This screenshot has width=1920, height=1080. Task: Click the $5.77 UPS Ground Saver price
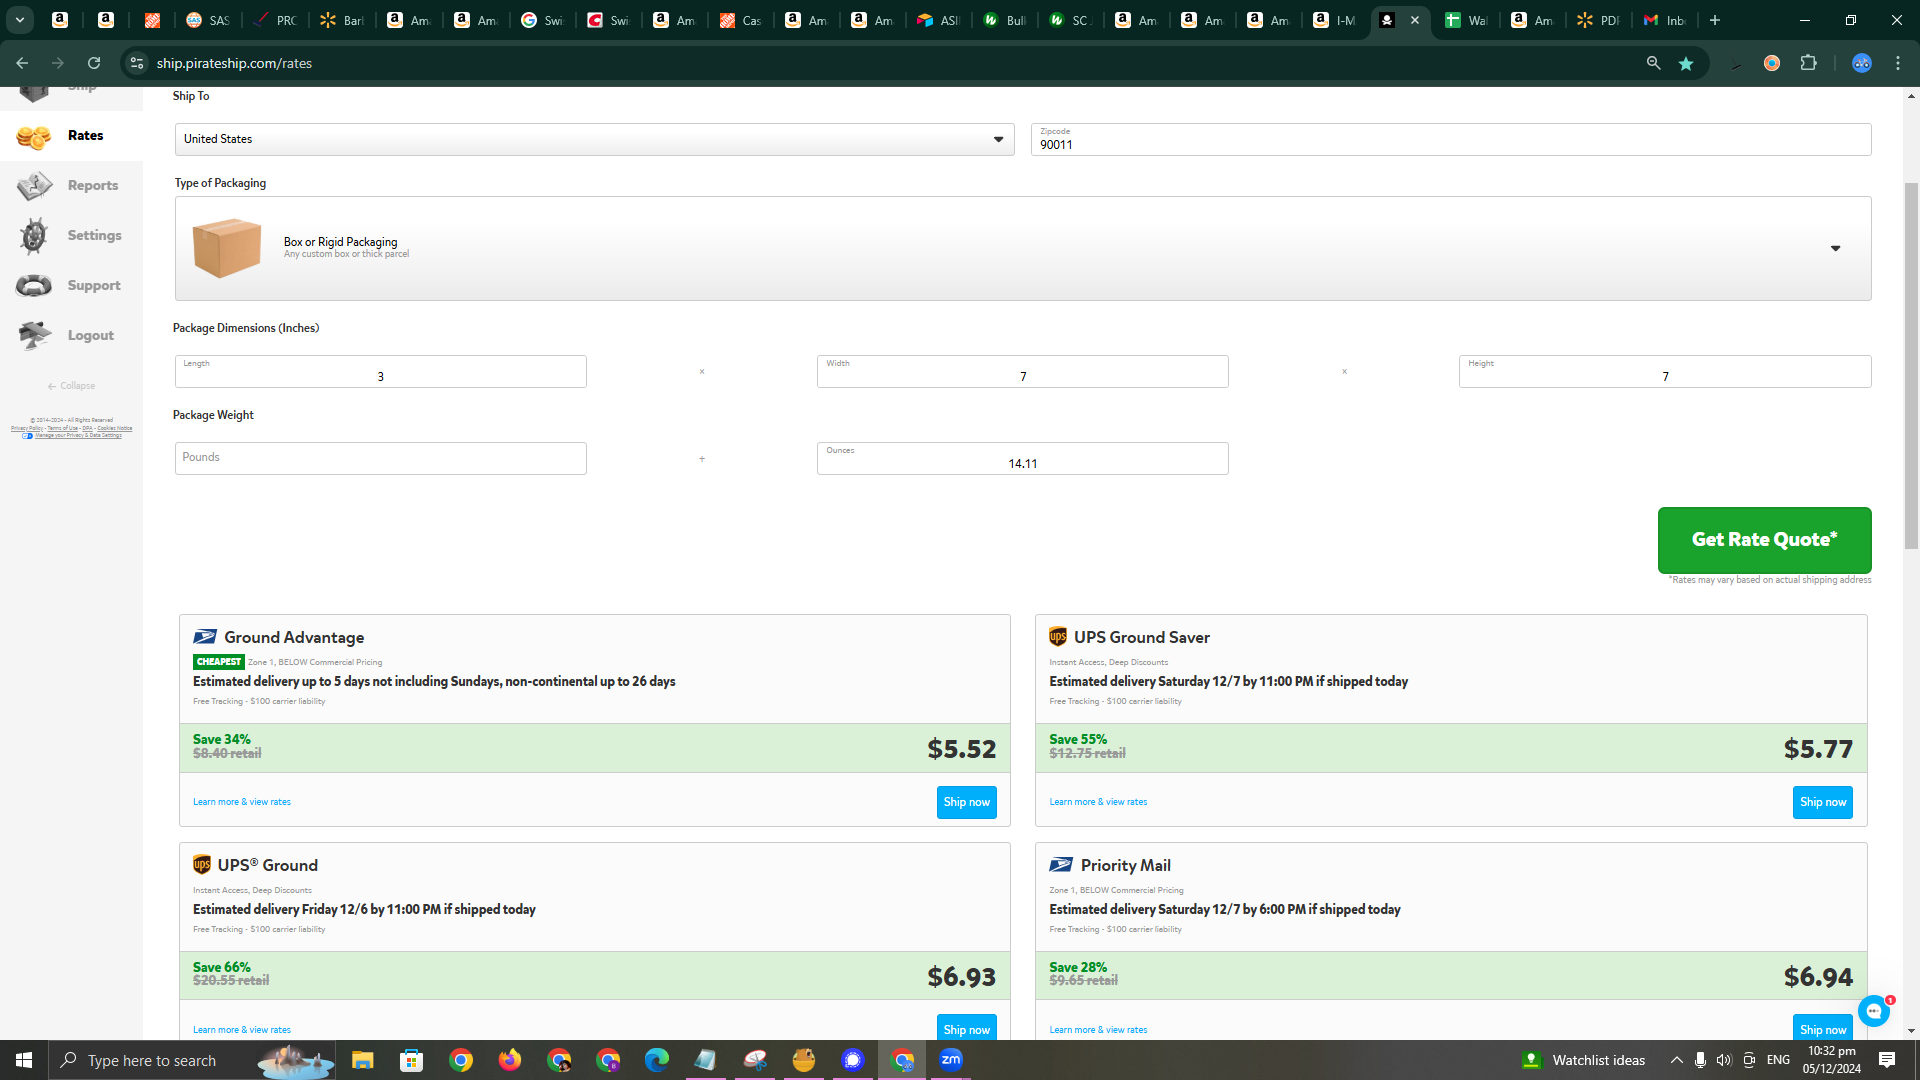pyautogui.click(x=1818, y=749)
